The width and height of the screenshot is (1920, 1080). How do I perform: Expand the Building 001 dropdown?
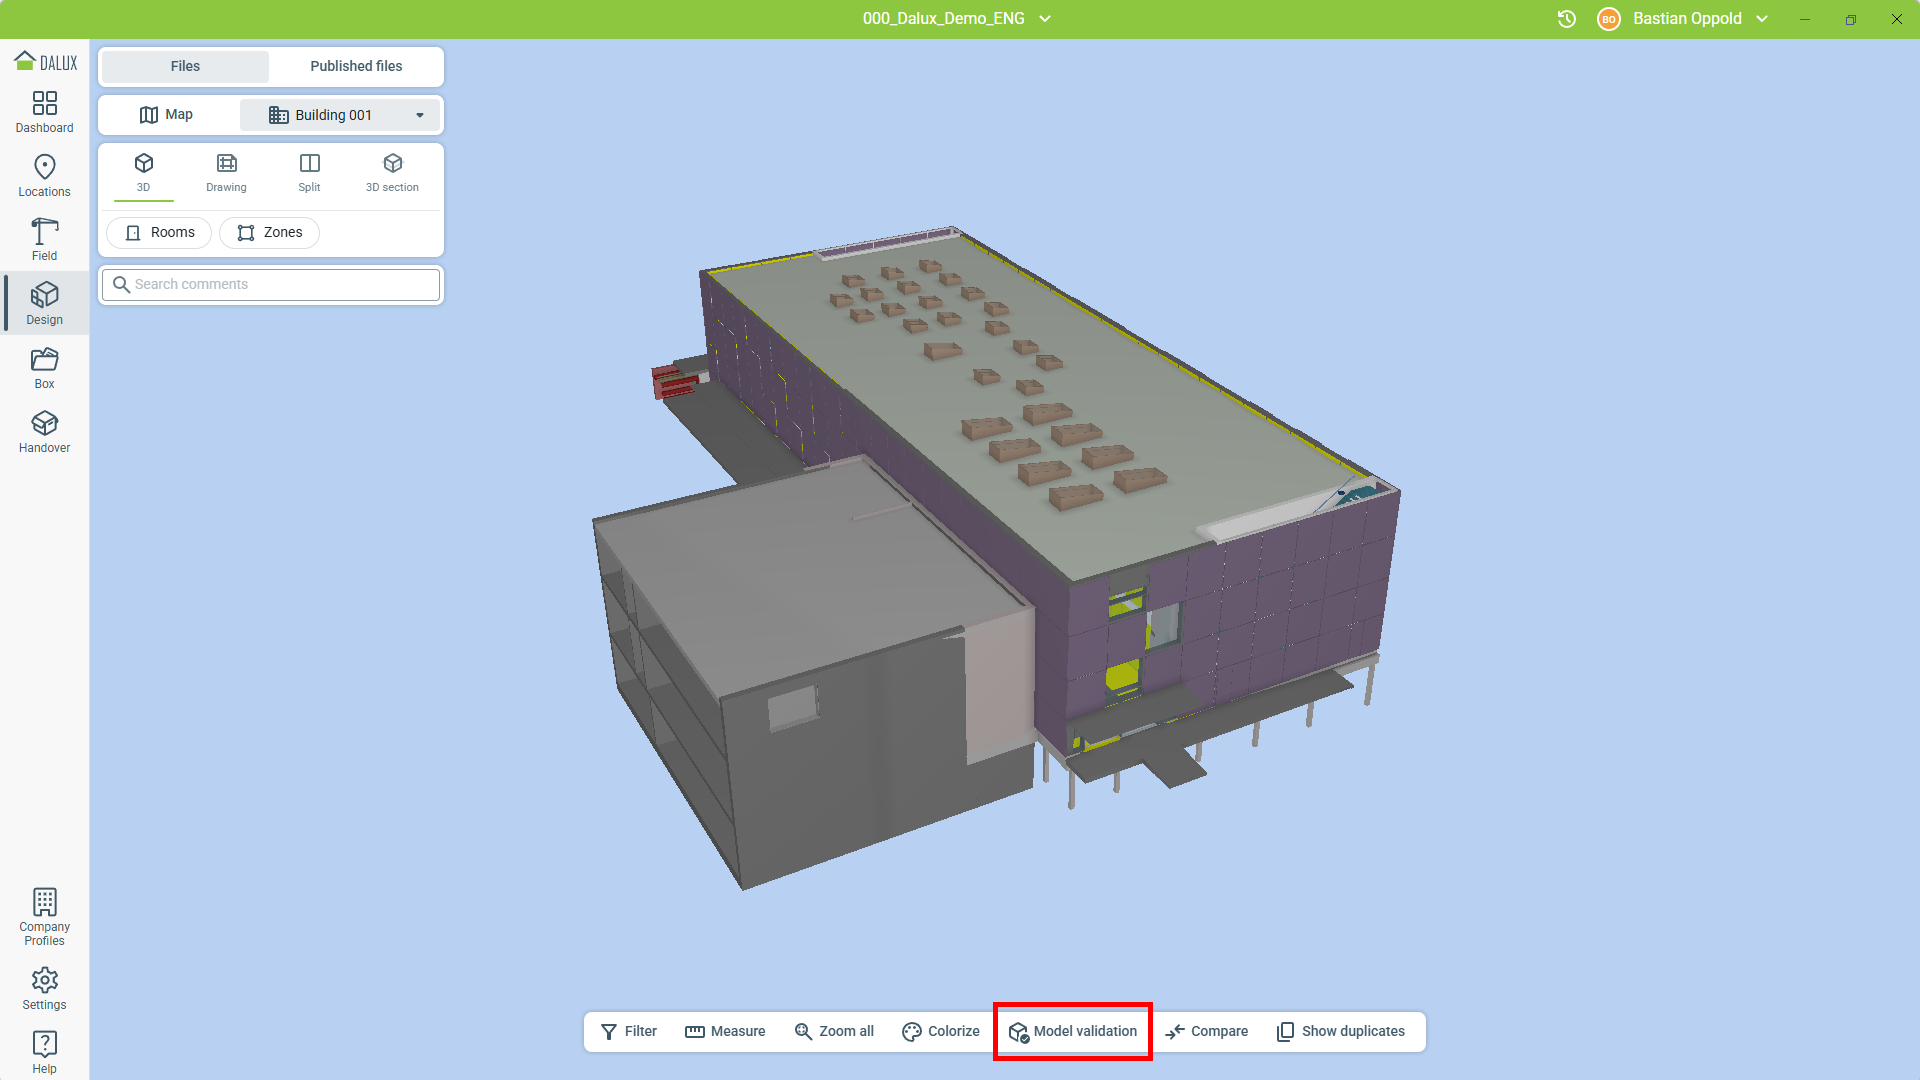(419, 114)
